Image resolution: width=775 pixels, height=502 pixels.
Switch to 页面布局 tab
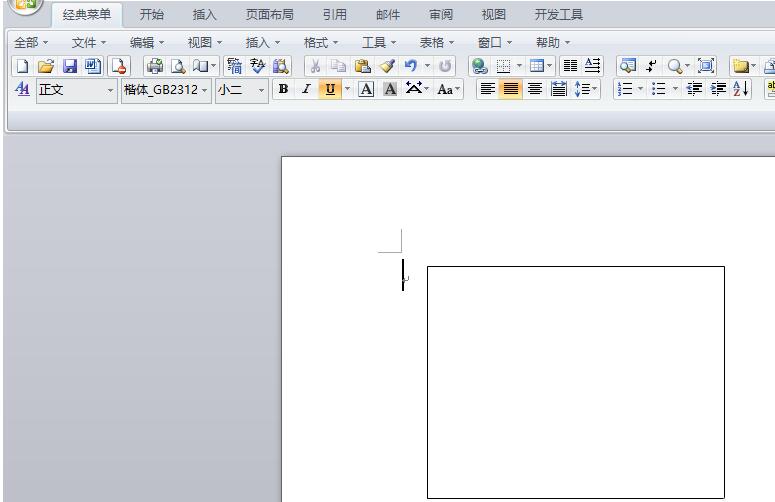(270, 15)
